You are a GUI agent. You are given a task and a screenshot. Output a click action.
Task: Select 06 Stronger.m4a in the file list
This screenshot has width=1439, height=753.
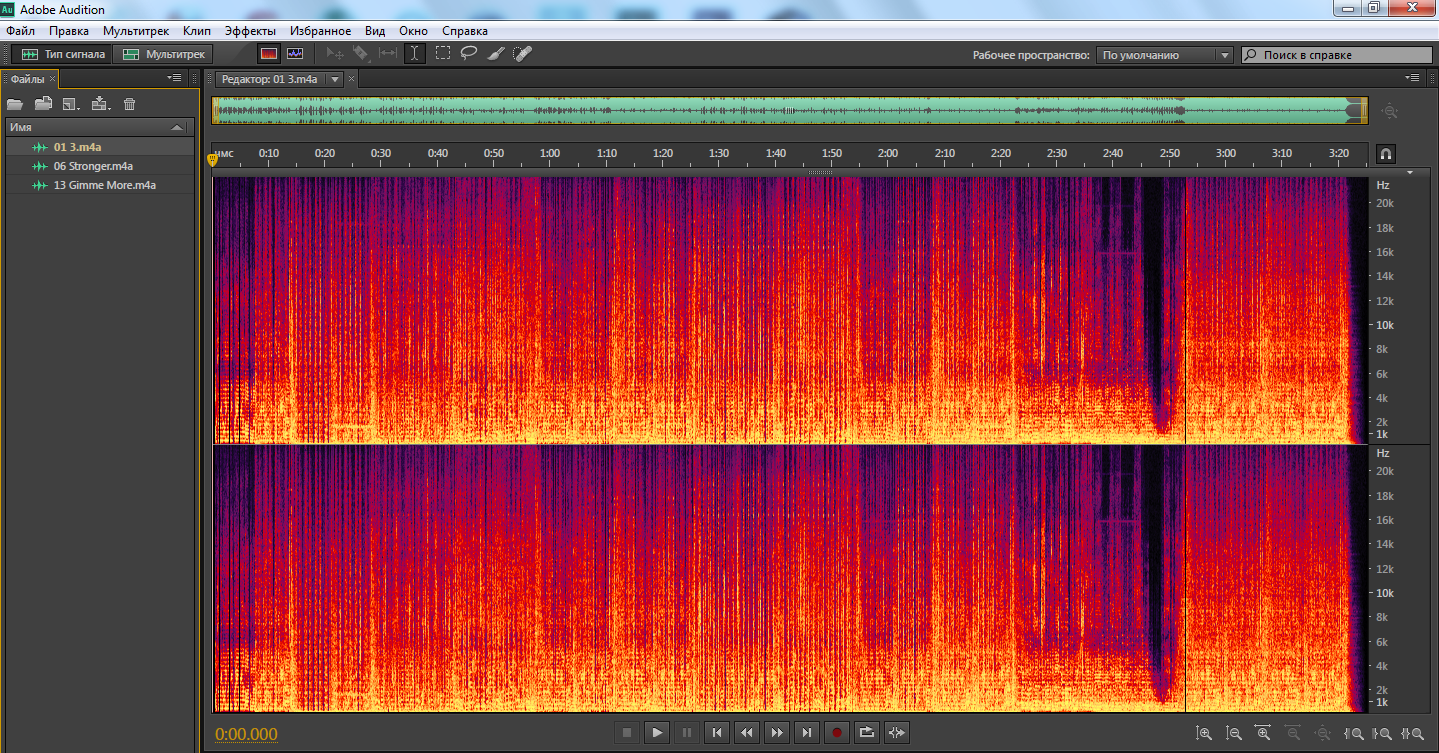click(x=93, y=166)
